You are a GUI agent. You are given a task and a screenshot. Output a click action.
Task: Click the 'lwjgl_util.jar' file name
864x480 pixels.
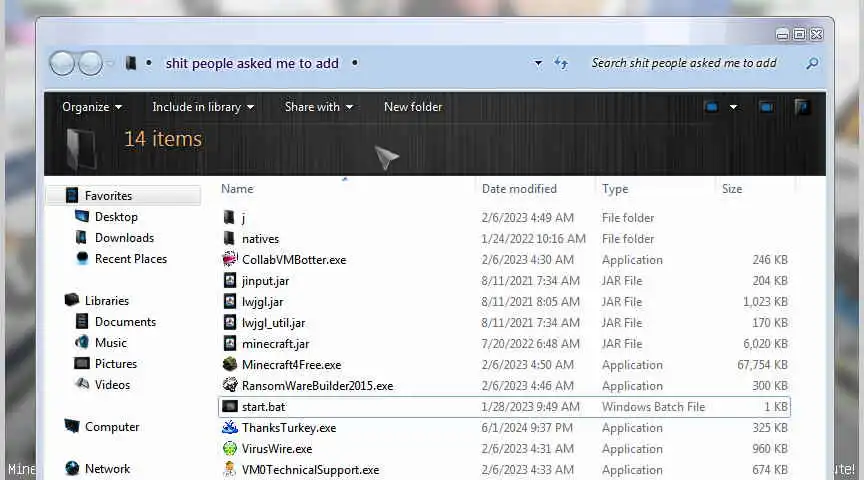pyautogui.click(x=273, y=323)
